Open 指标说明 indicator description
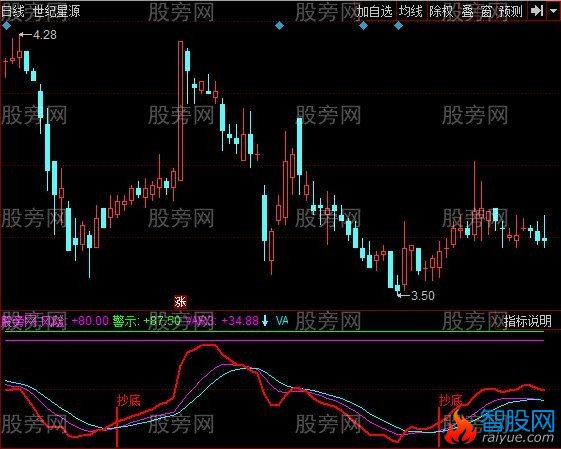This screenshot has width=561, height=449. (528, 321)
